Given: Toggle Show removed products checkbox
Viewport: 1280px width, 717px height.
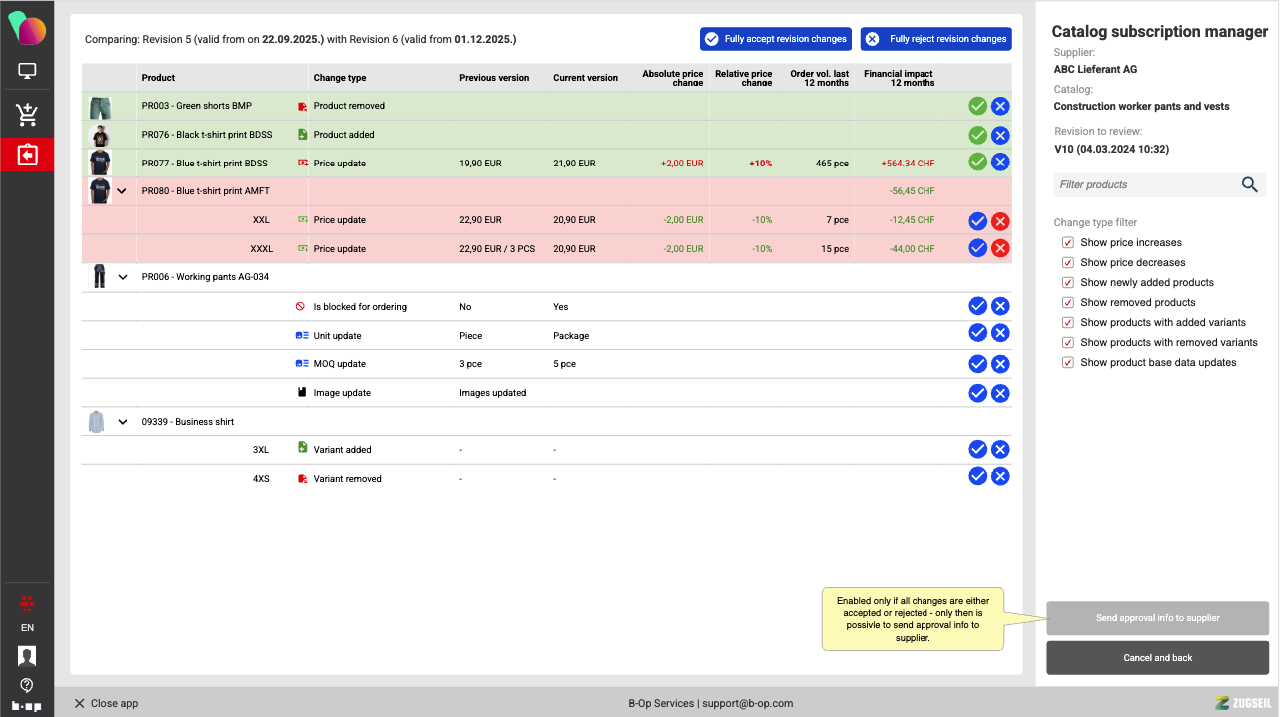Looking at the screenshot, I should click(x=1068, y=303).
